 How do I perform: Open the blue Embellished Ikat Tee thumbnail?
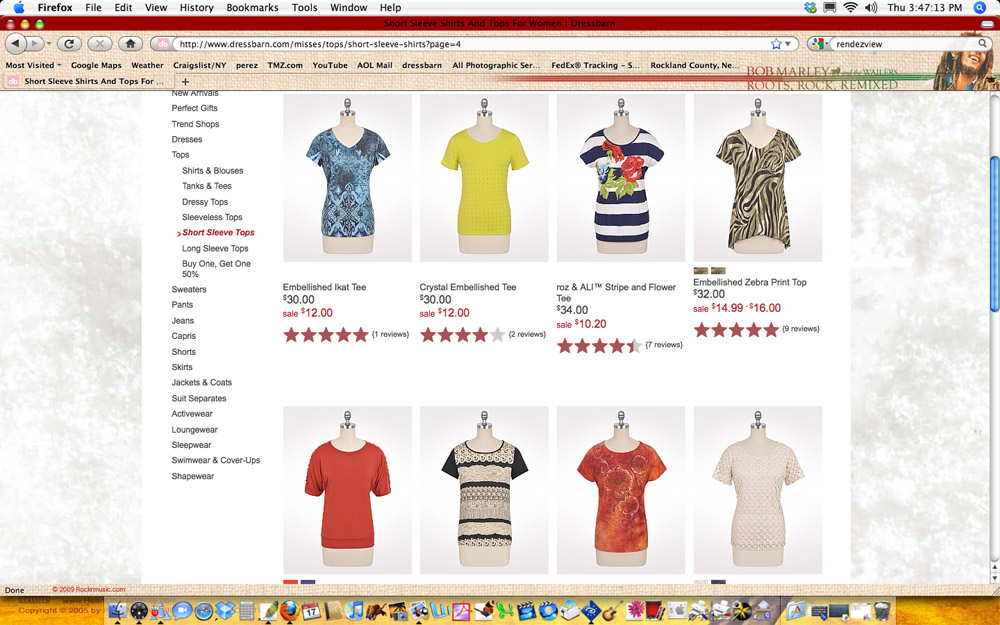pyautogui.click(x=347, y=178)
